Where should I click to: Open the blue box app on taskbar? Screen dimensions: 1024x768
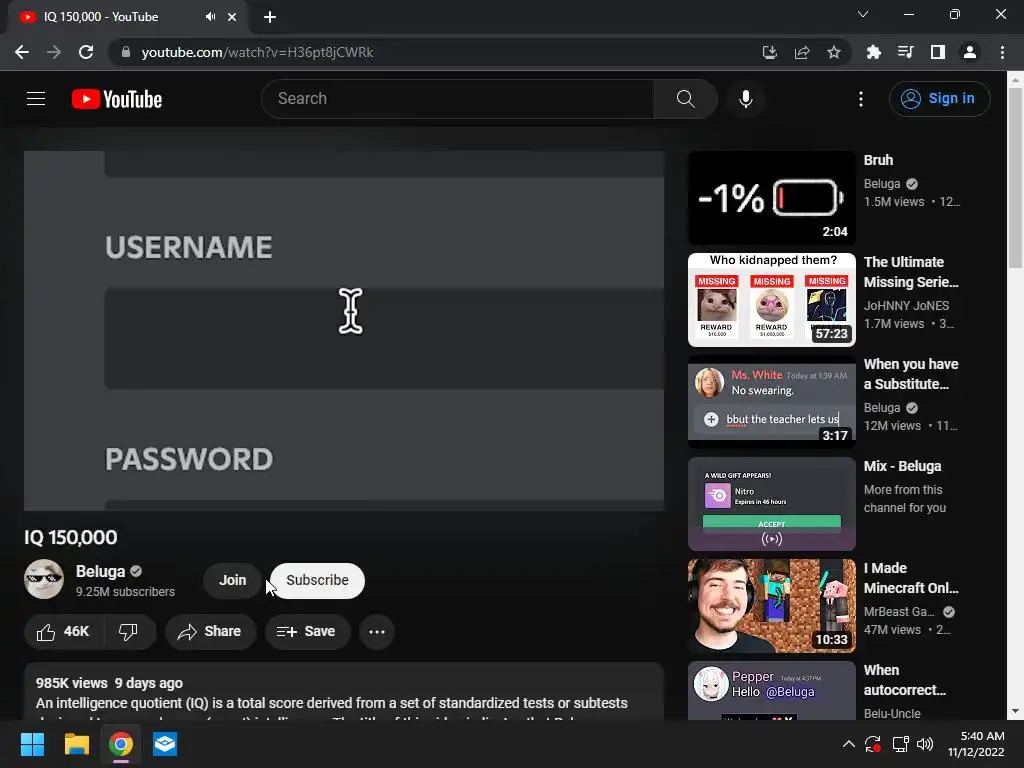165,744
